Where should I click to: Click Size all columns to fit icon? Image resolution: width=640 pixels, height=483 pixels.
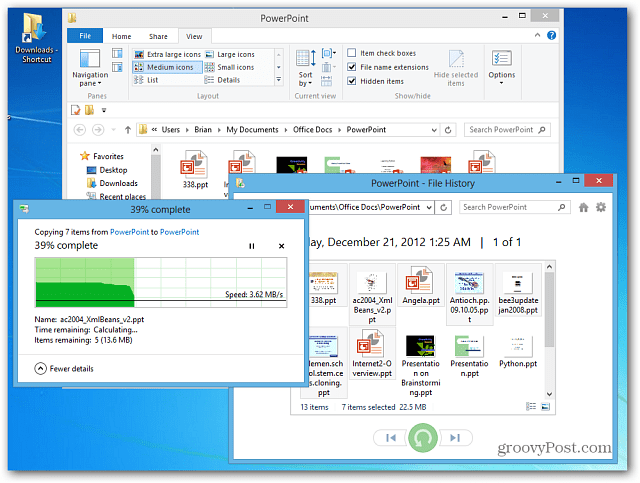(326, 80)
